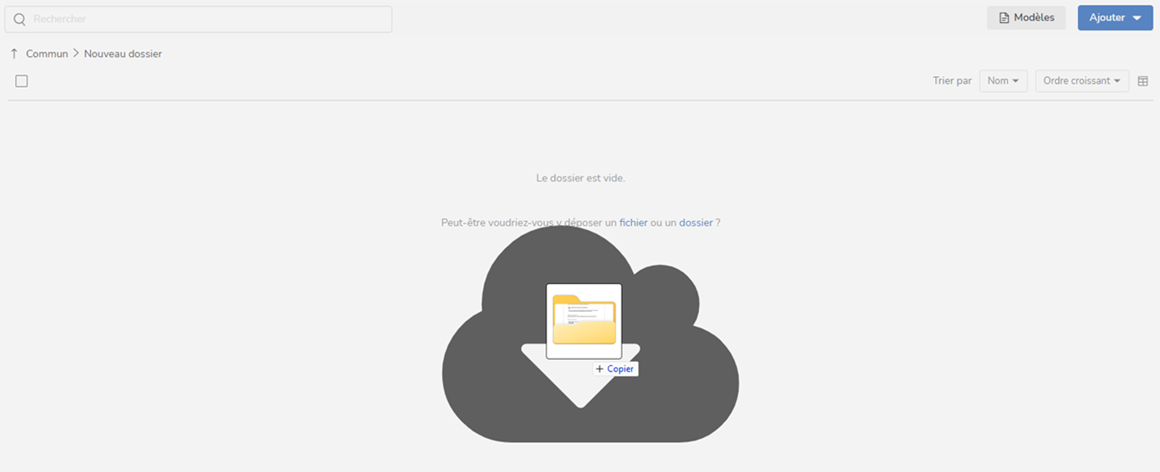Click the breadcrumb chevron separator
Viewport: 1160px width, 472px height.
(76, 54)
